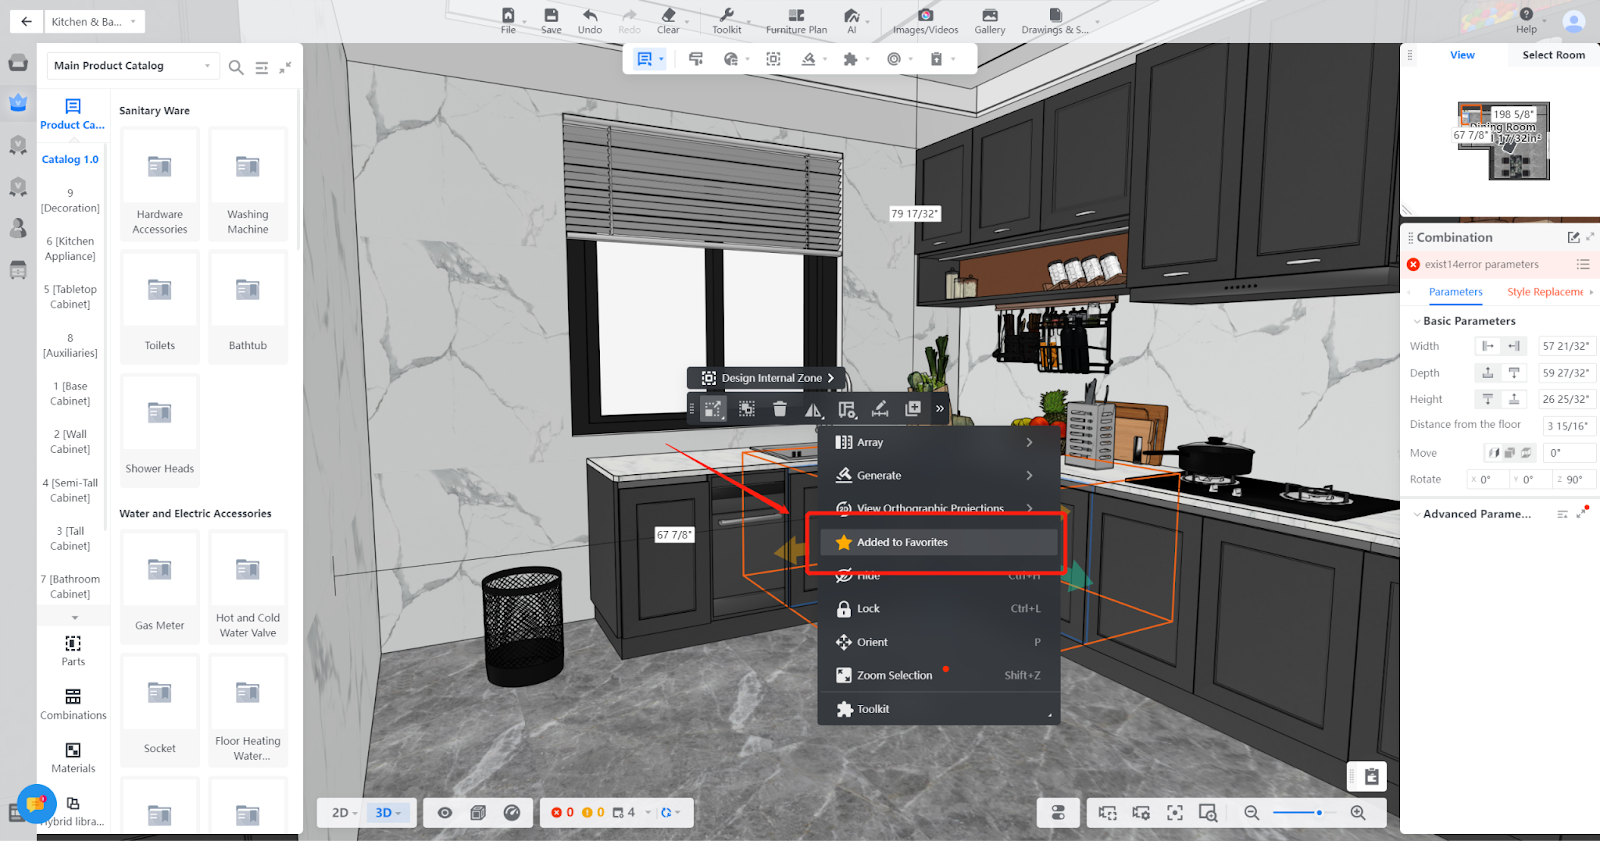Screen dimensions: 1600x841
Task: Collapse the Basic Parameters section
Action: click(1417, 321)
